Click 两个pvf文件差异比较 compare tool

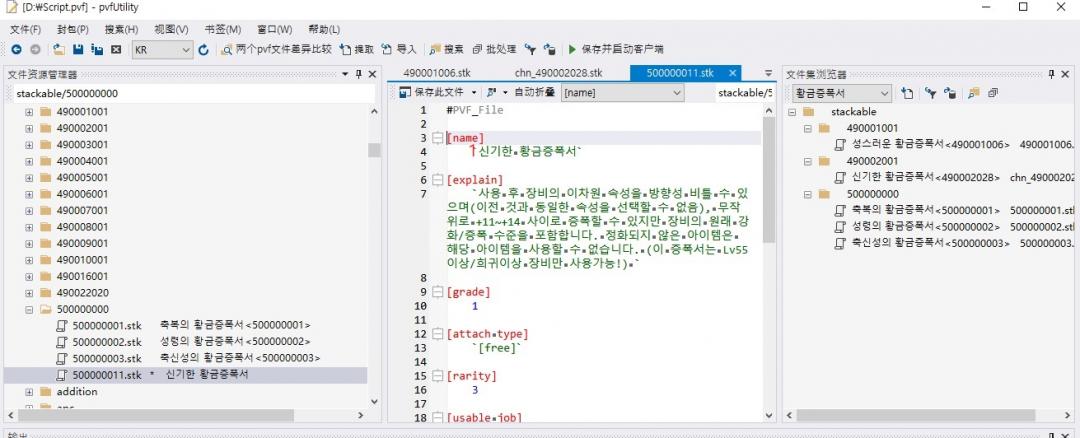pyautogui.click(x=276, y=49)
